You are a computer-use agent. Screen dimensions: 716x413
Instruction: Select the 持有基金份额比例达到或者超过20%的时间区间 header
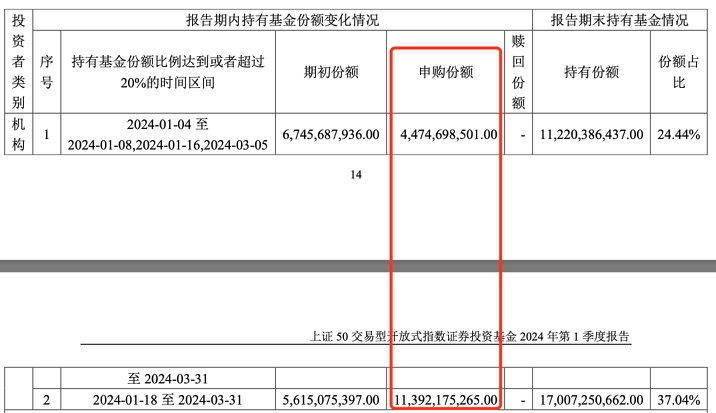[x=168, y=72]
